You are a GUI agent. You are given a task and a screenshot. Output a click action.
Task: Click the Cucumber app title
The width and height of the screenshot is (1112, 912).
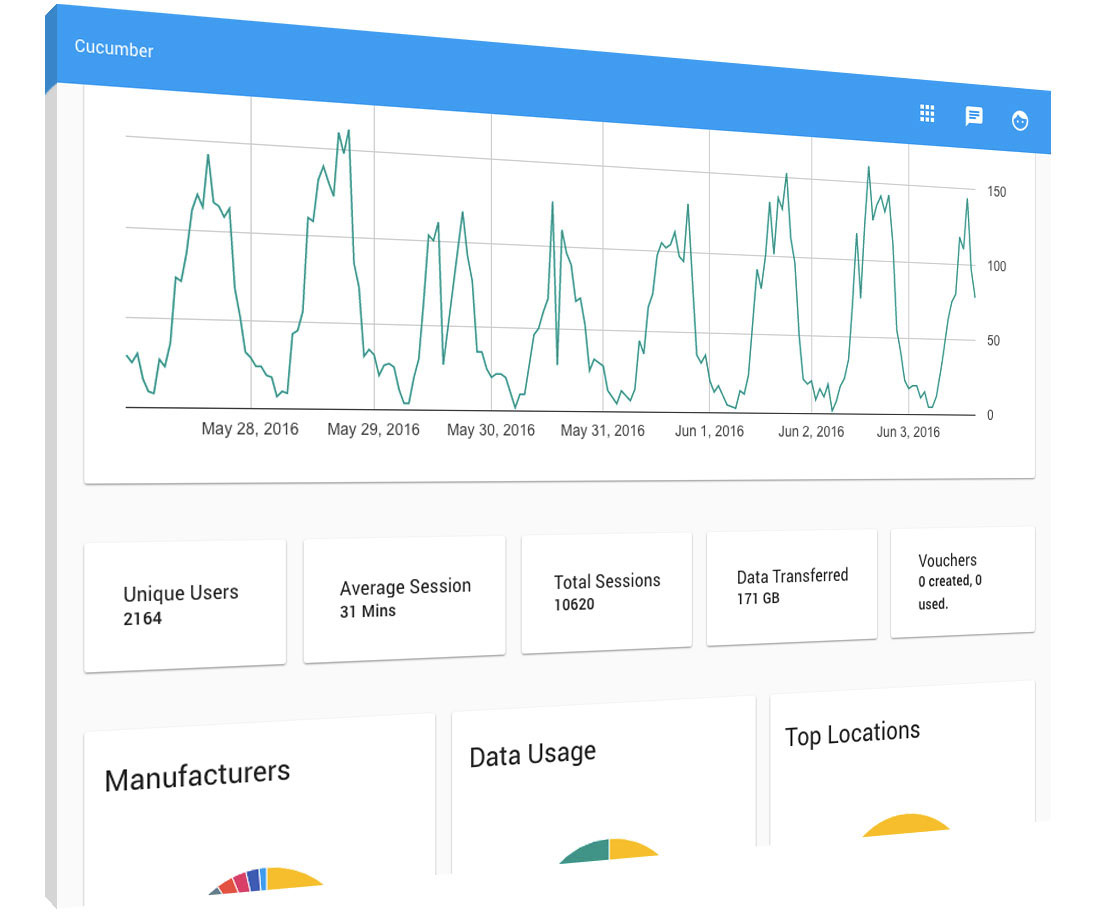pyautogui.click(x=113, y=48)
